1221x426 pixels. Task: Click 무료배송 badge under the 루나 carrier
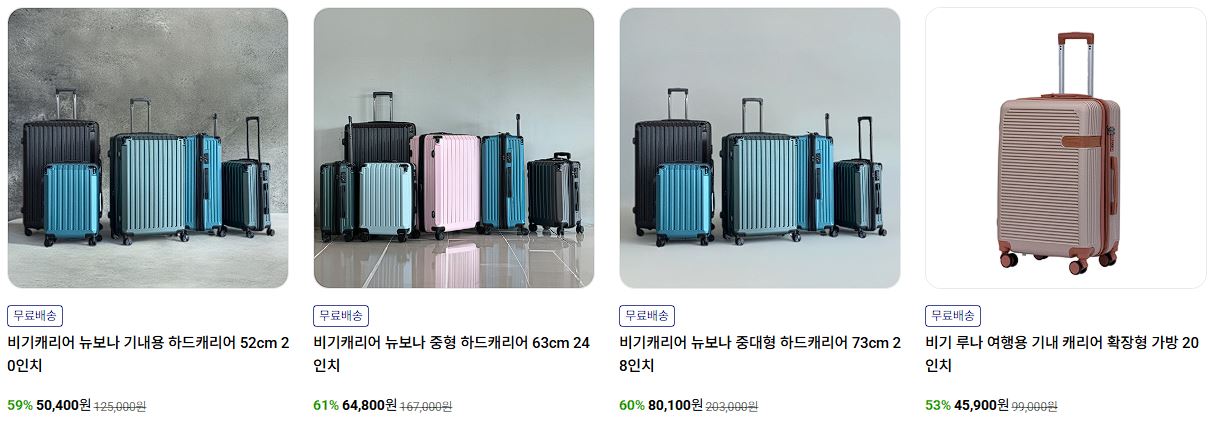[953, 315]
